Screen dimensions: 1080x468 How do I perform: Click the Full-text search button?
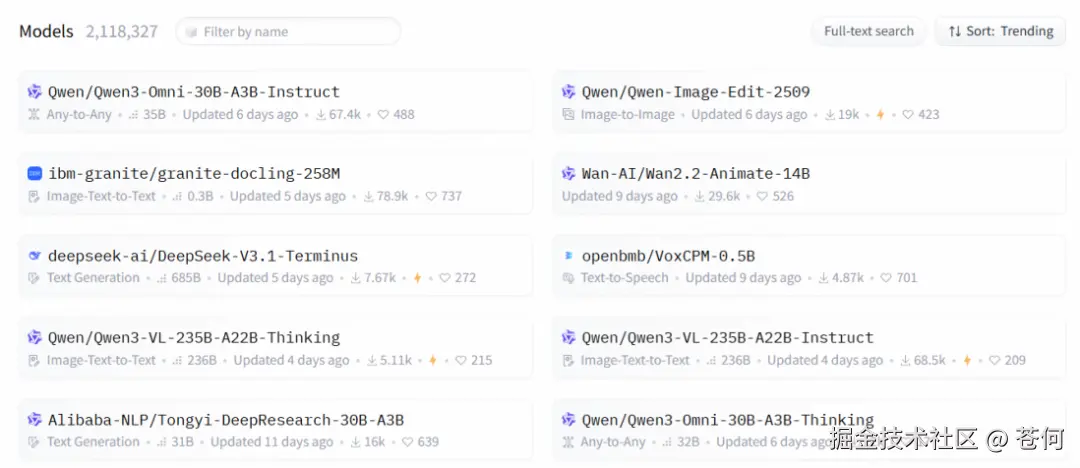[868, 31]
